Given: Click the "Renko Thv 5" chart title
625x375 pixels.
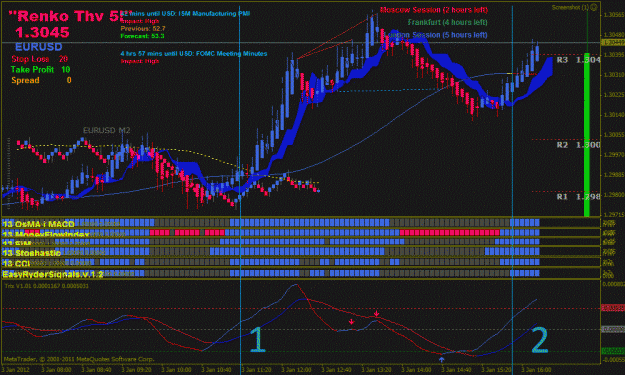Looking at the screenshot, I should tap(70, 16).
